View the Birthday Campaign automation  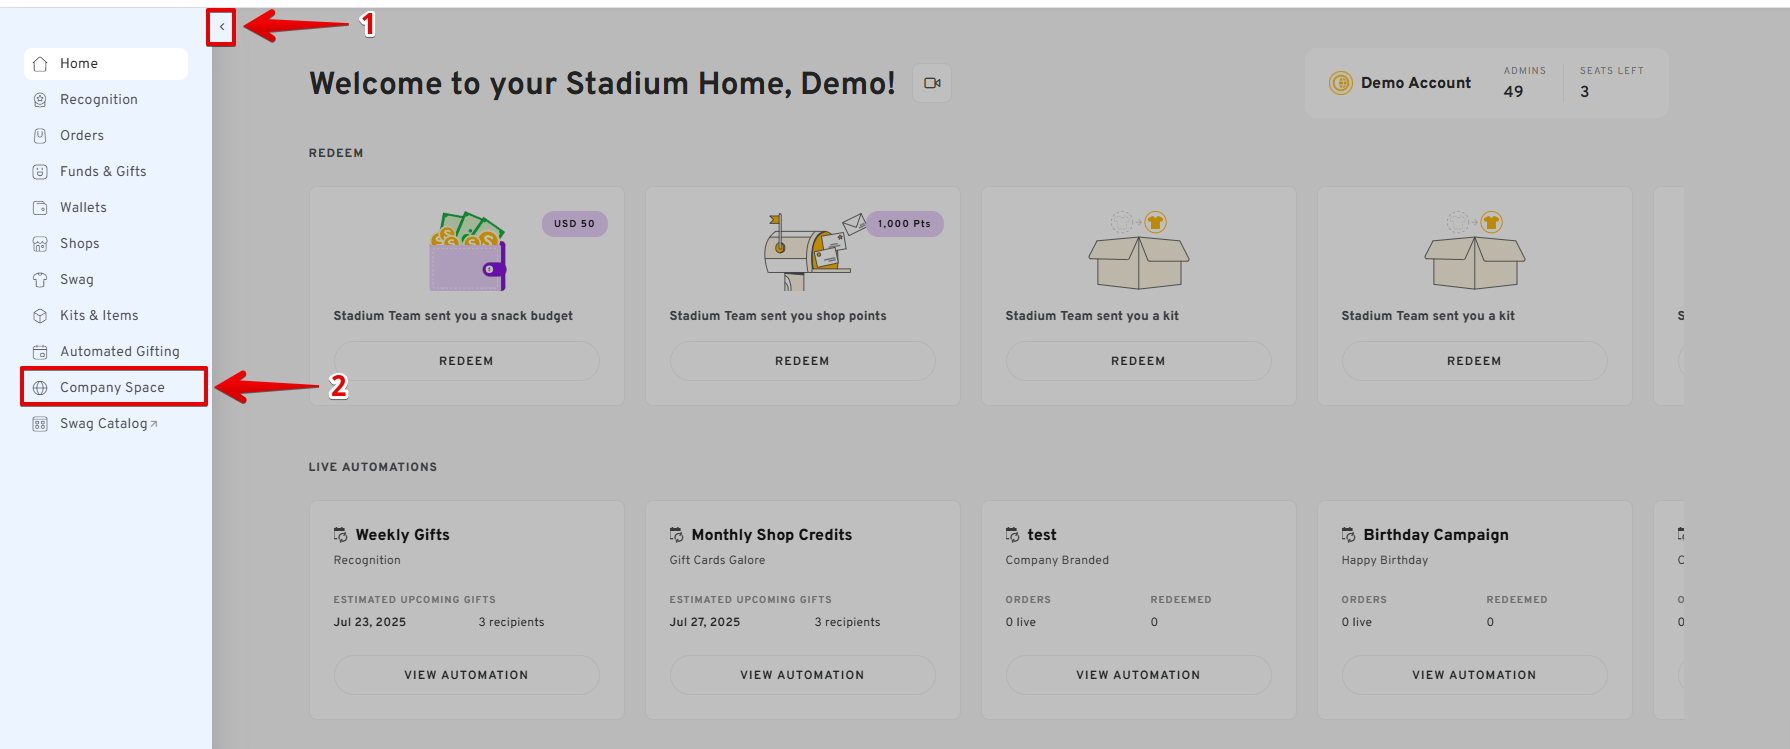click(1474, 675)
